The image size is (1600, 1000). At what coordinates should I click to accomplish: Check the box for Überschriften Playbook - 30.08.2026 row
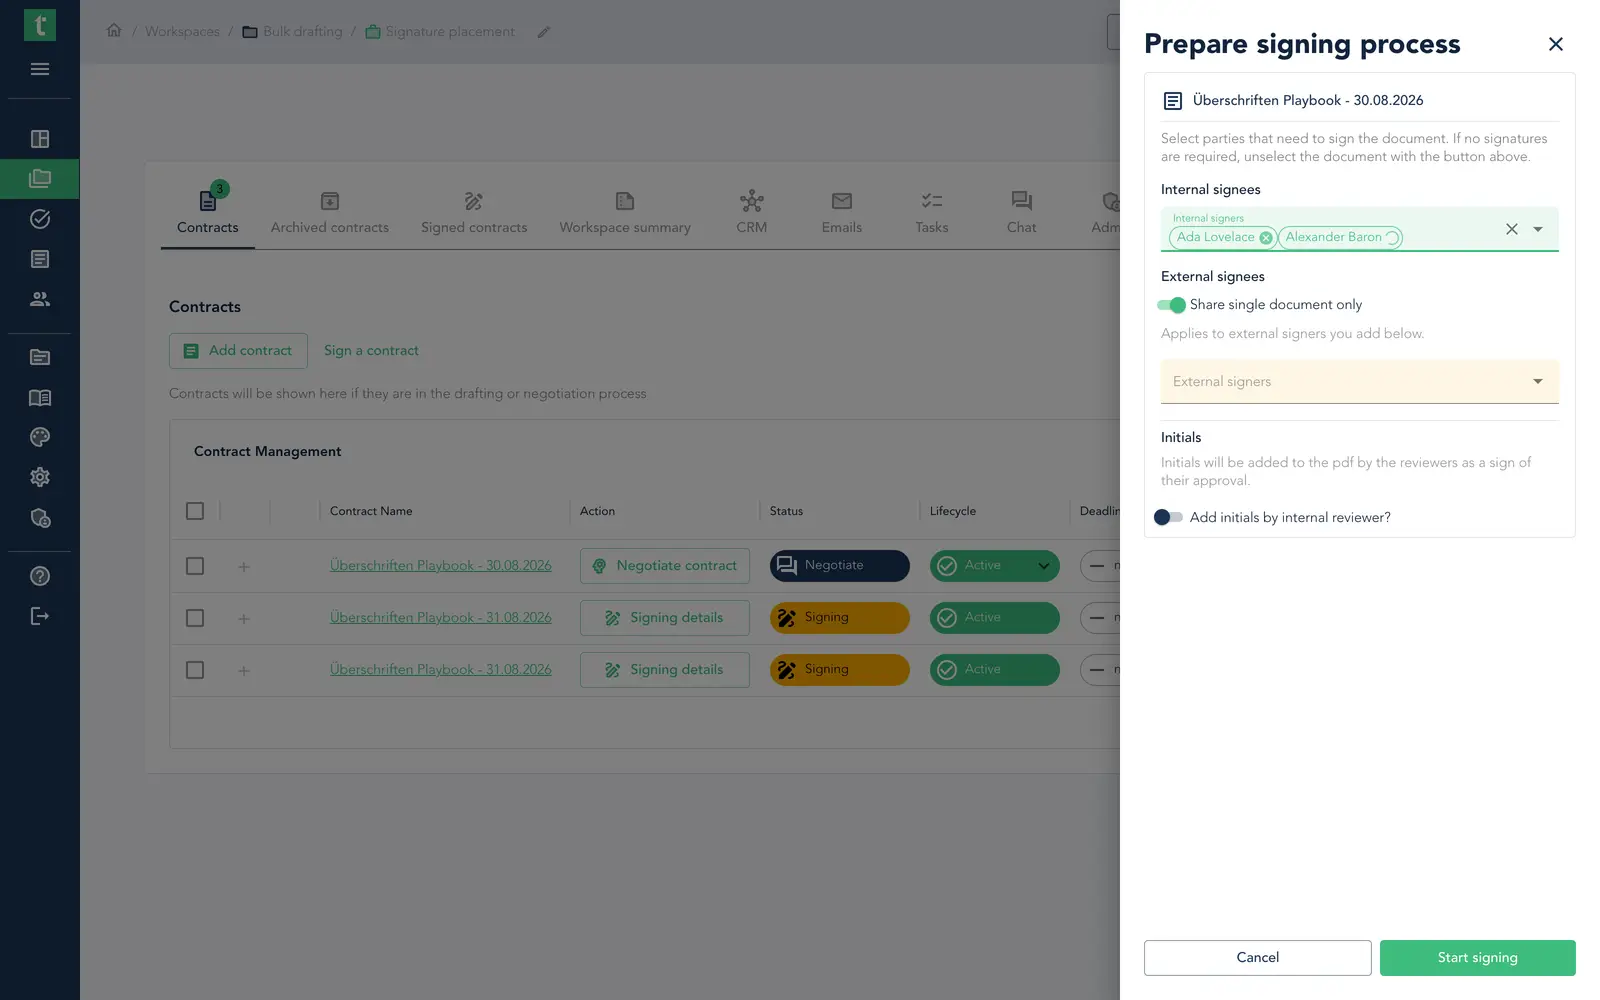coord(195,566)
